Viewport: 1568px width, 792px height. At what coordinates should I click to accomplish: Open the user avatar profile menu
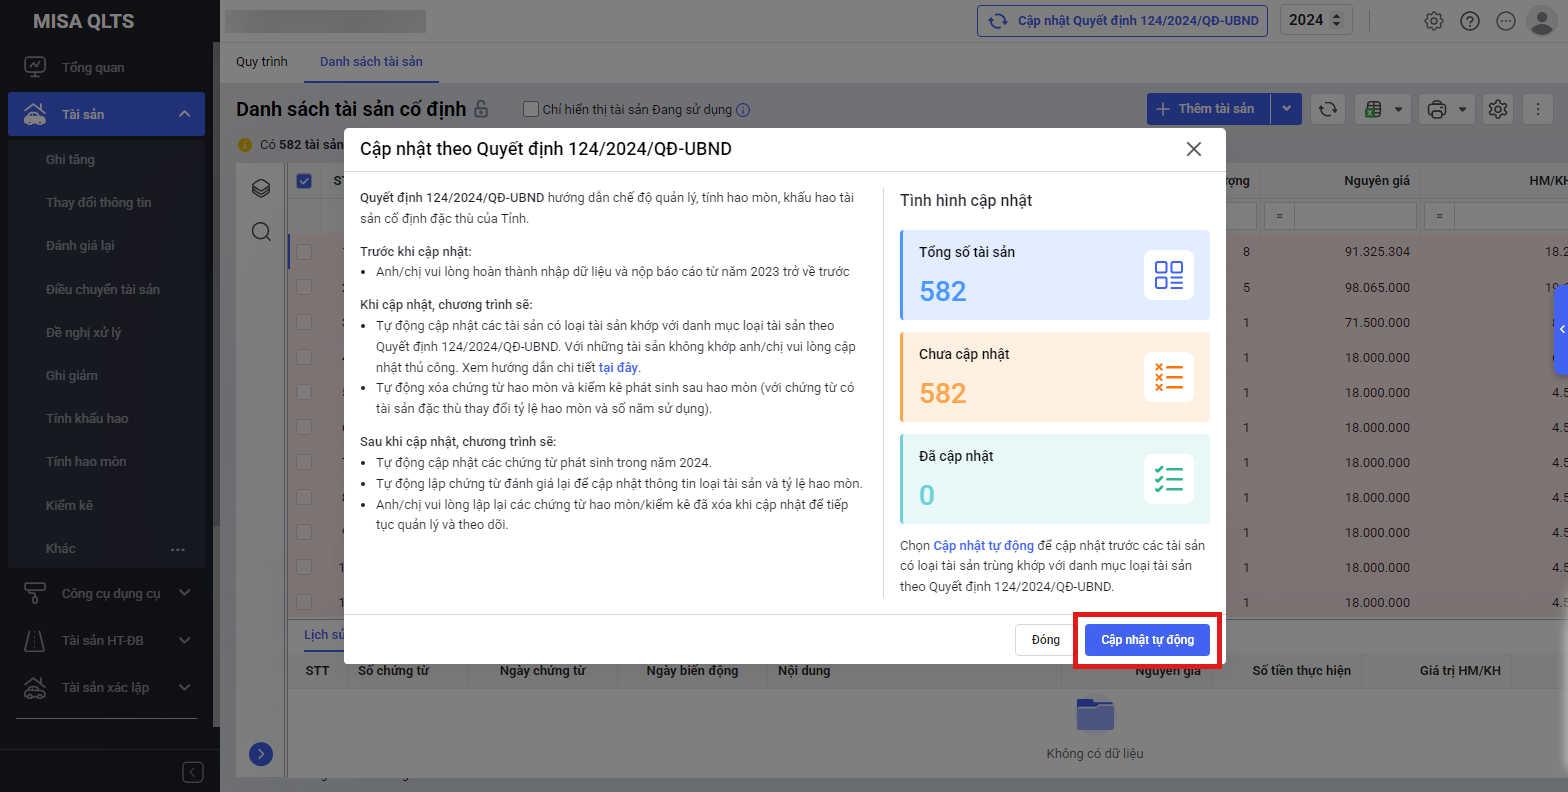click(1542, 21)
